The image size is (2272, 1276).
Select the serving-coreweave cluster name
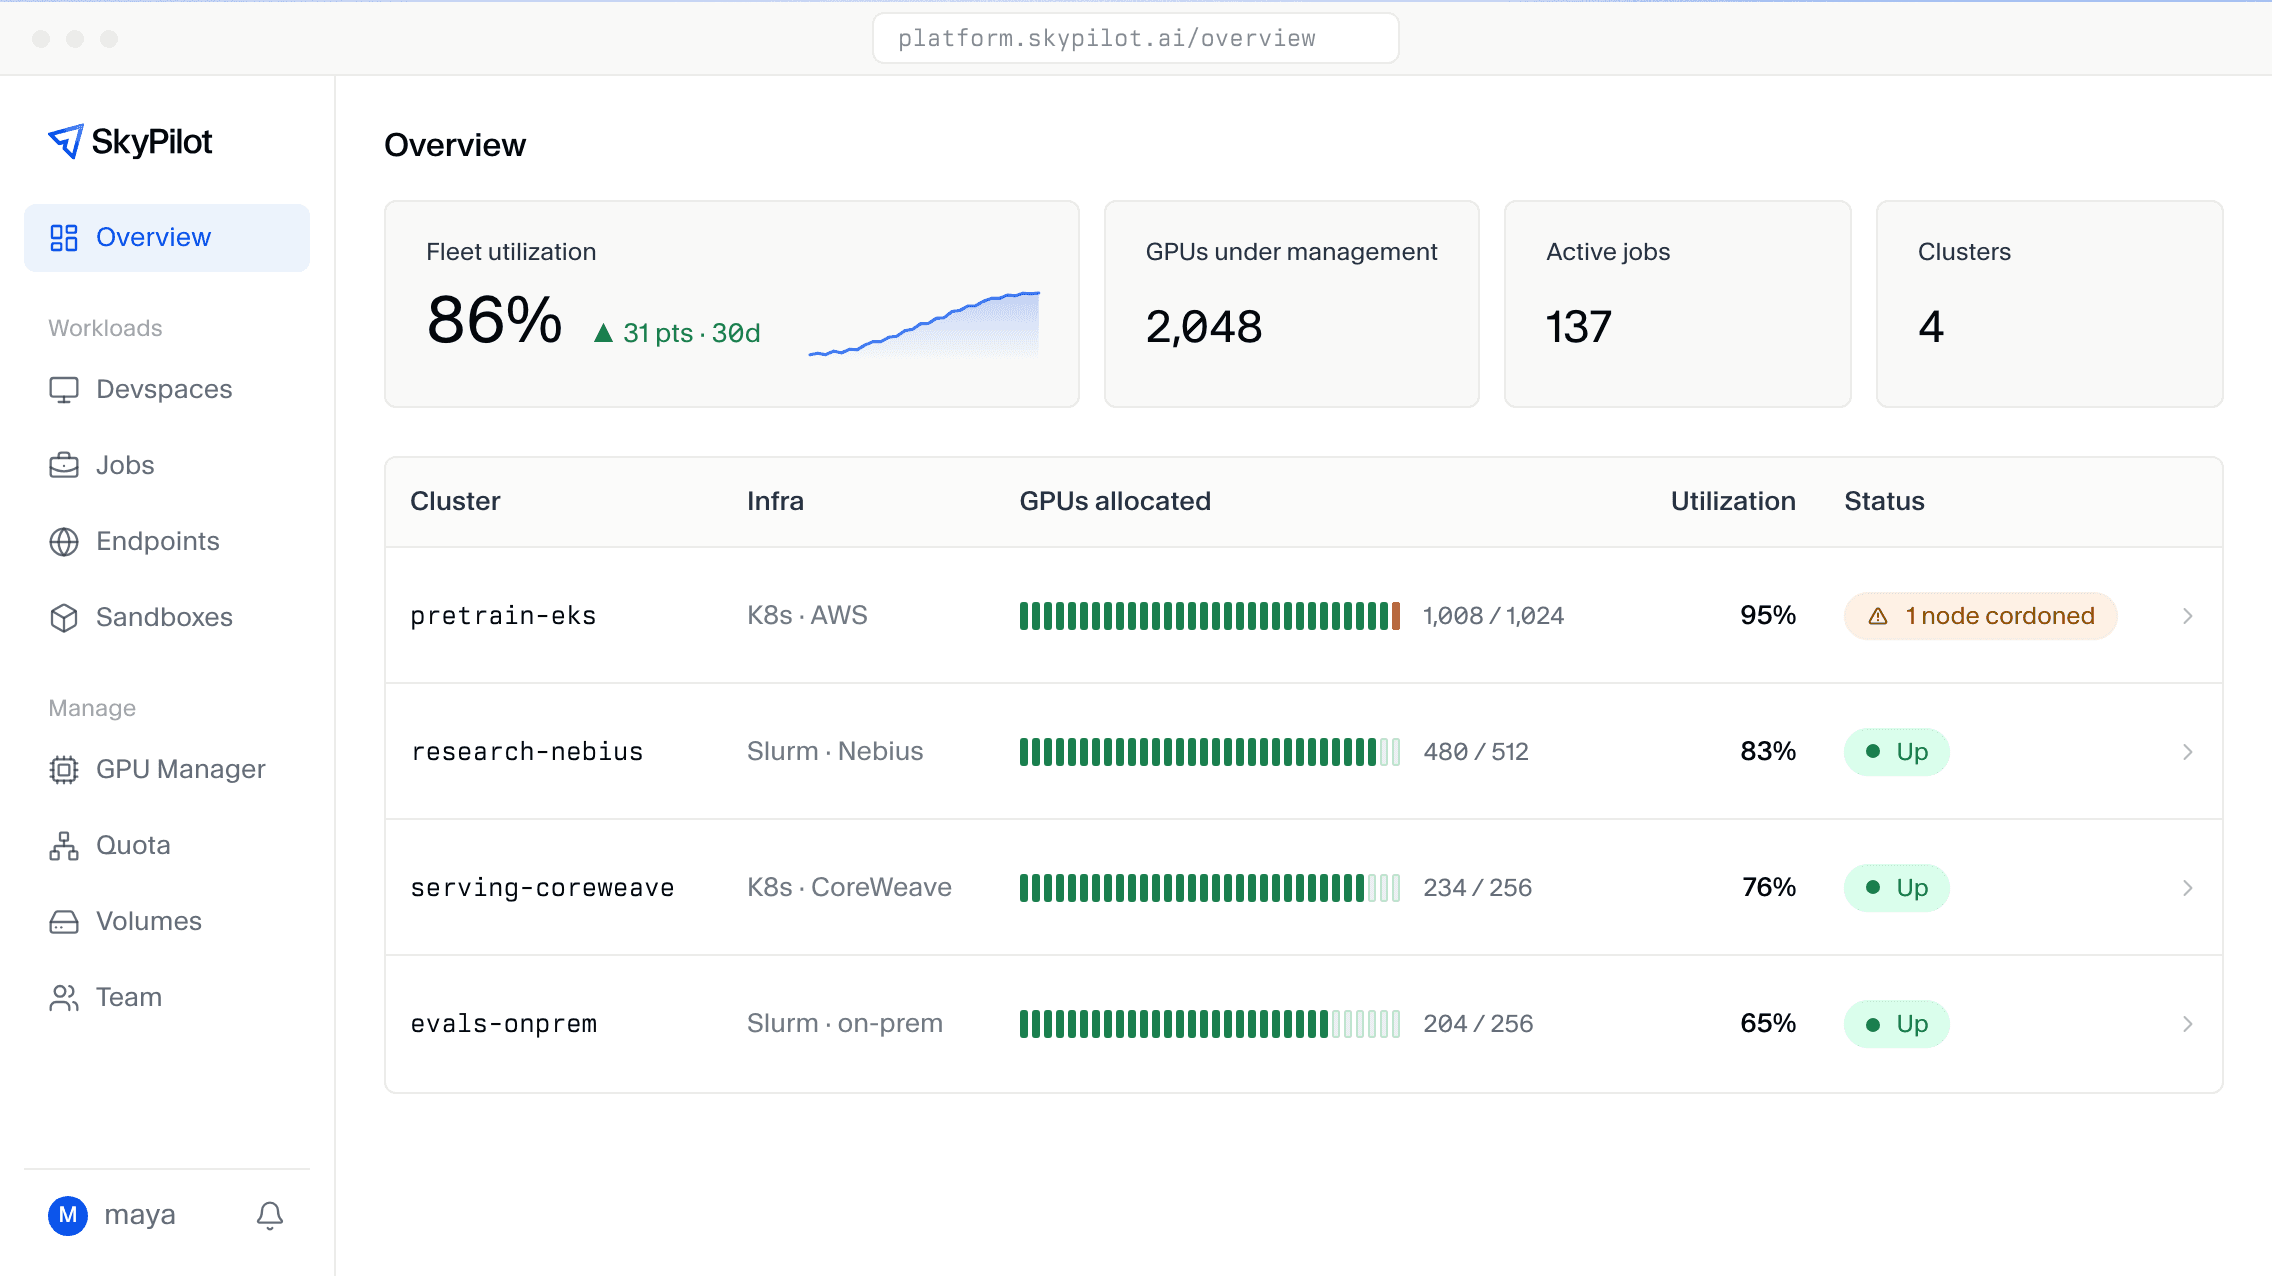click(x=542, y=888)
